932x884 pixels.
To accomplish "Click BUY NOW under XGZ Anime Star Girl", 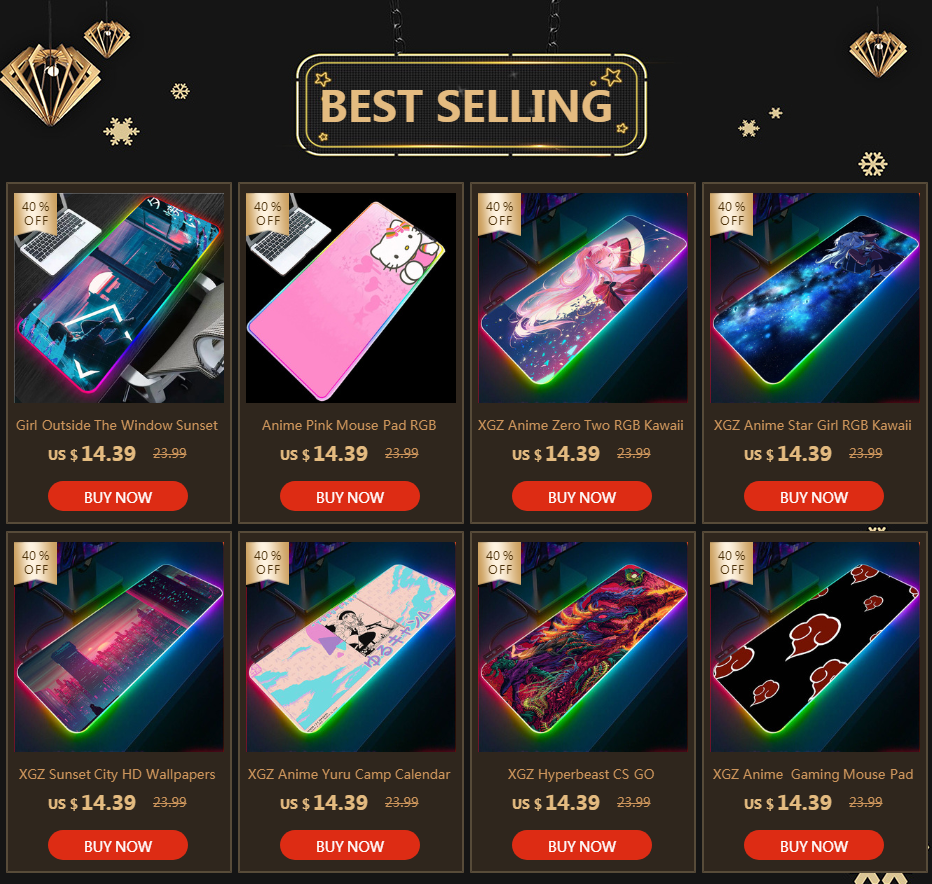I will click(x=813, y=496).
